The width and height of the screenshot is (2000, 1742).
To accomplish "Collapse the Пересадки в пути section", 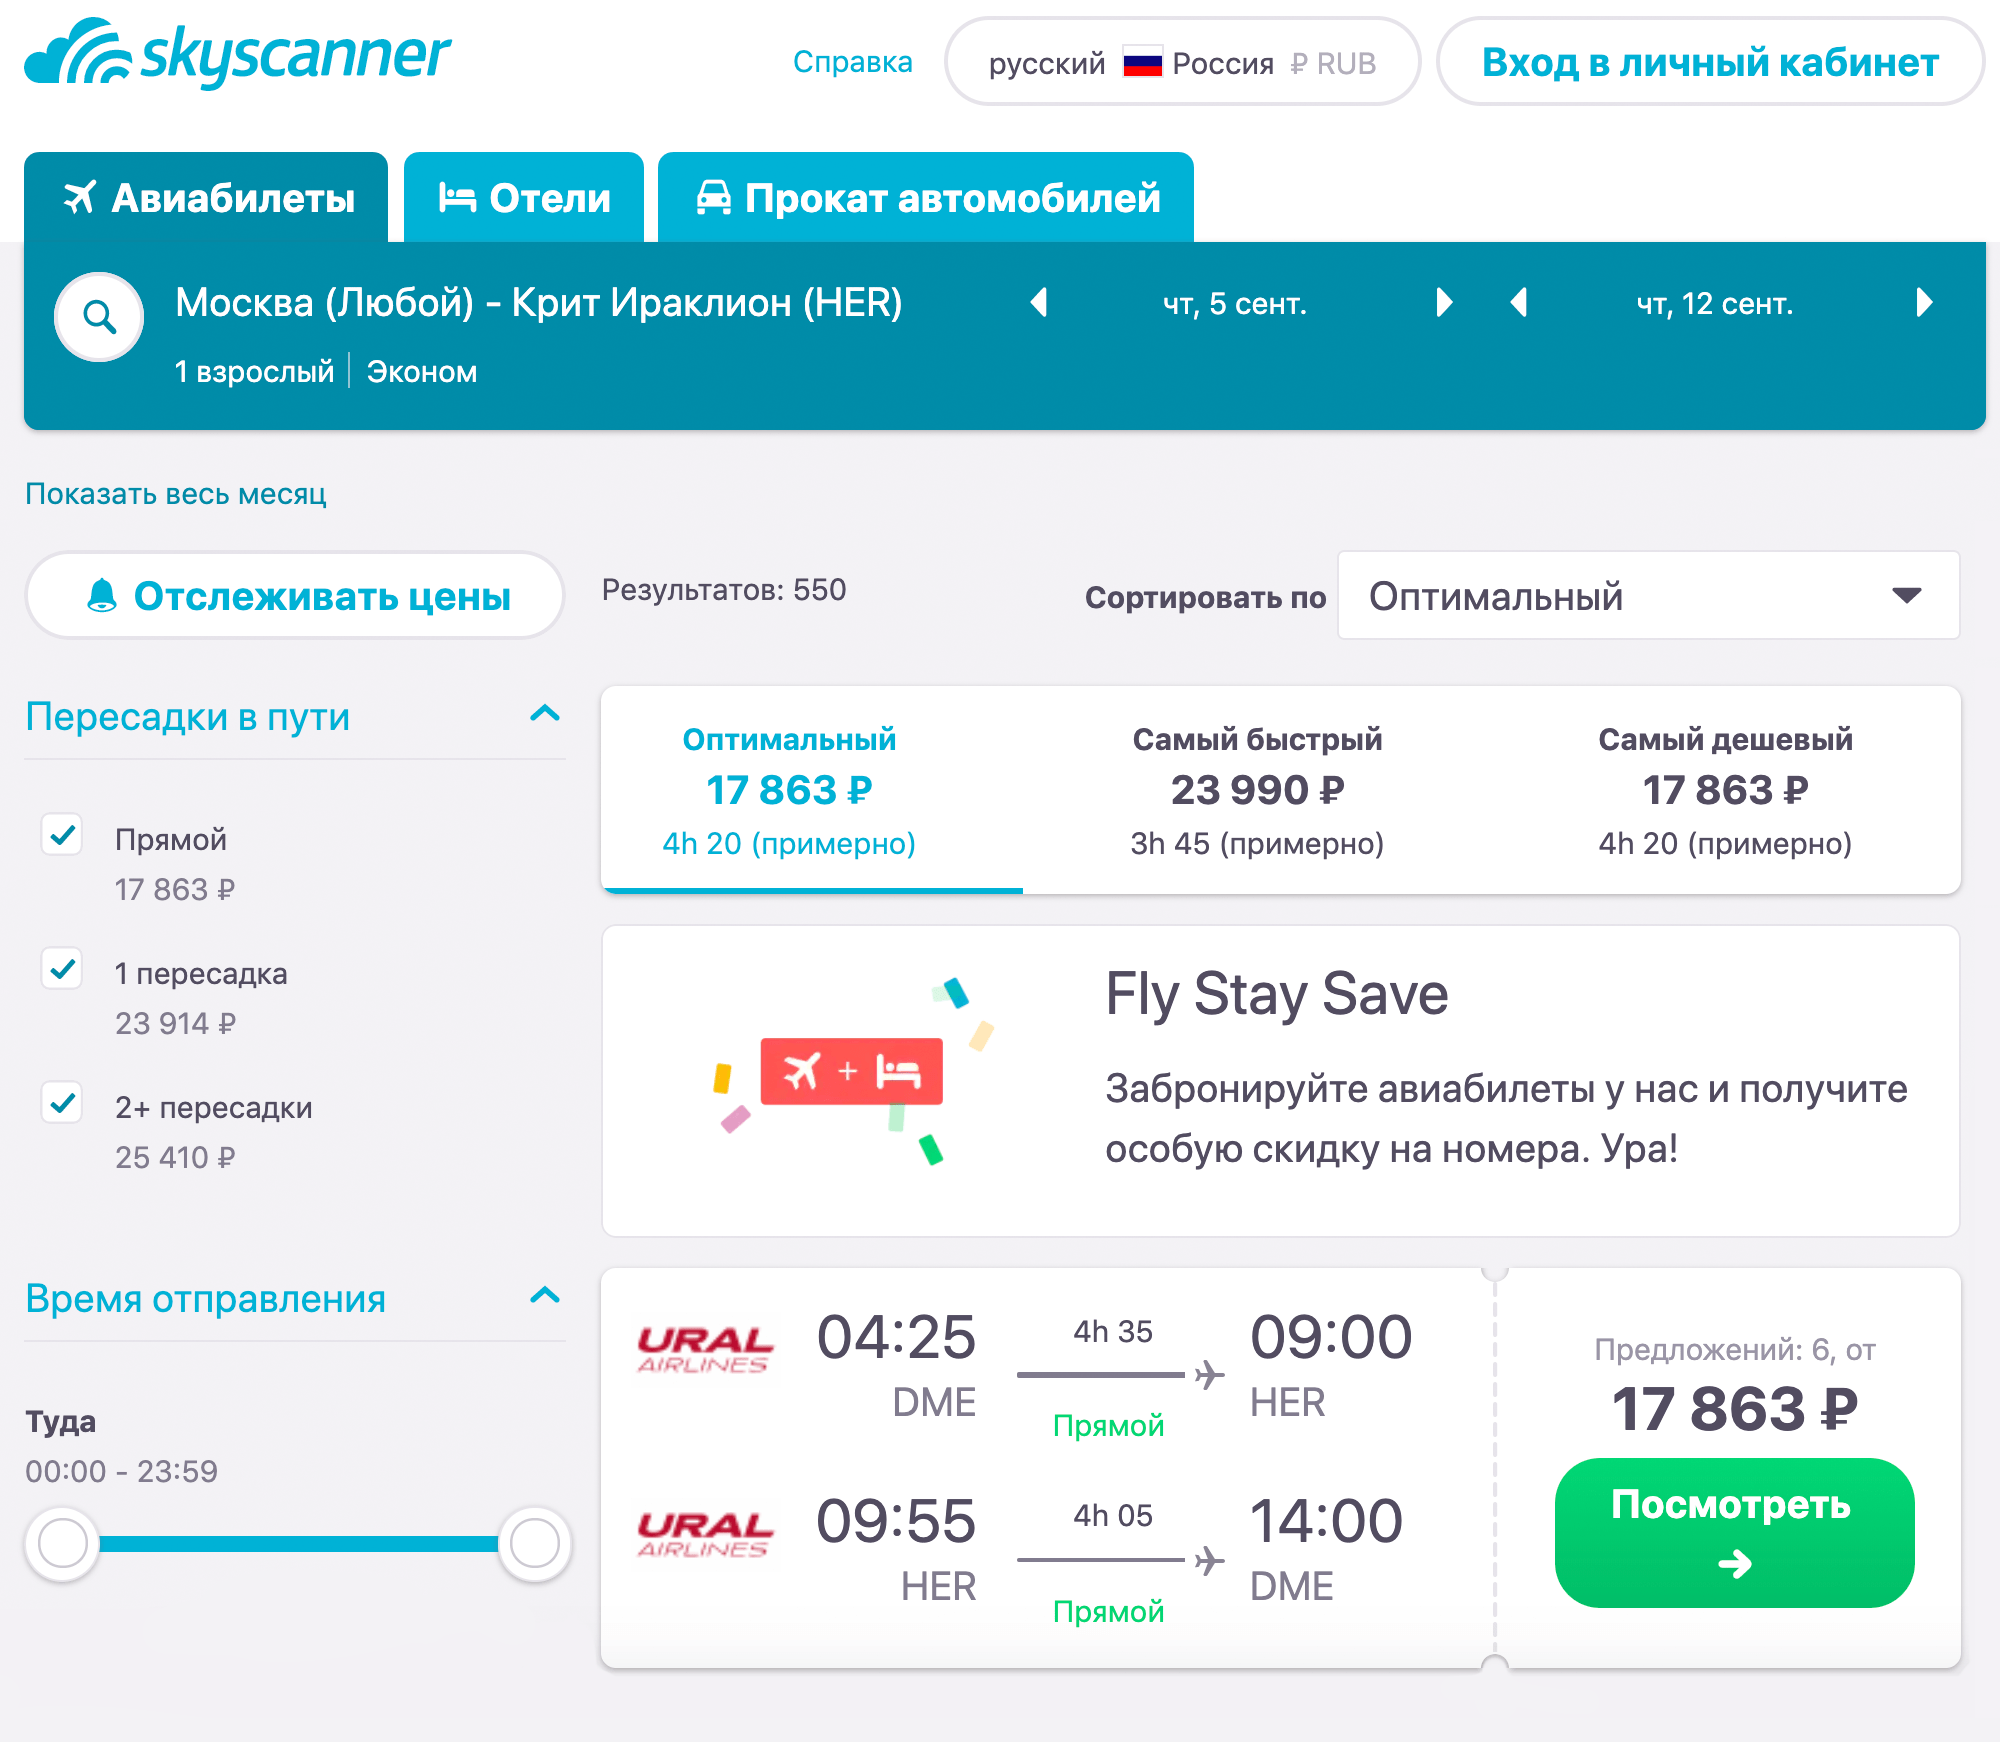I will [545, 714].
